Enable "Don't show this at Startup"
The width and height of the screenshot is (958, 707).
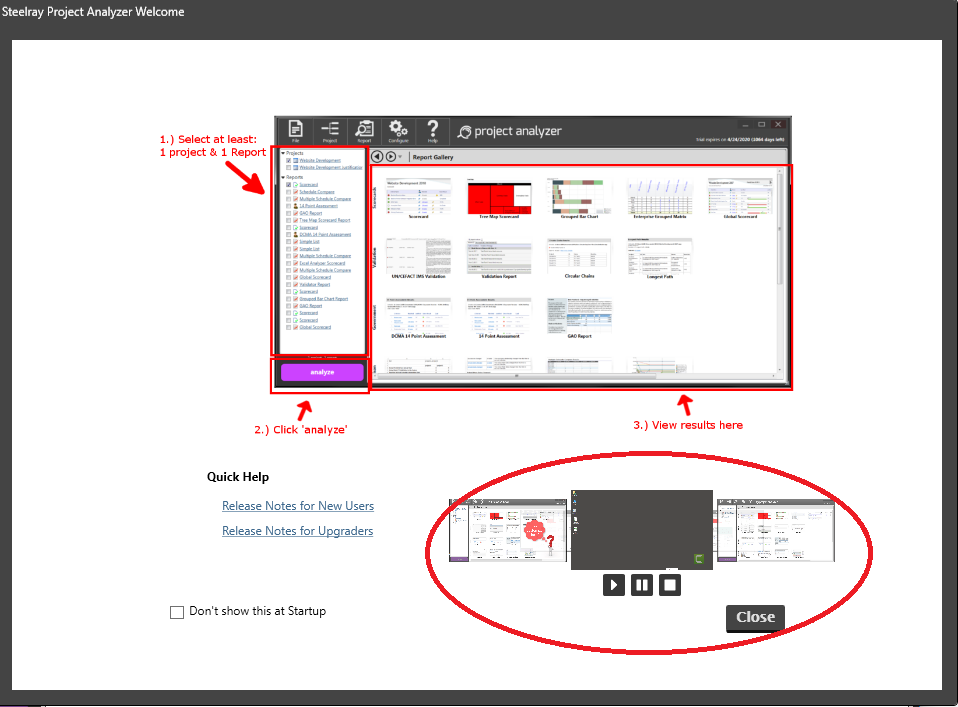pos(177,612)
